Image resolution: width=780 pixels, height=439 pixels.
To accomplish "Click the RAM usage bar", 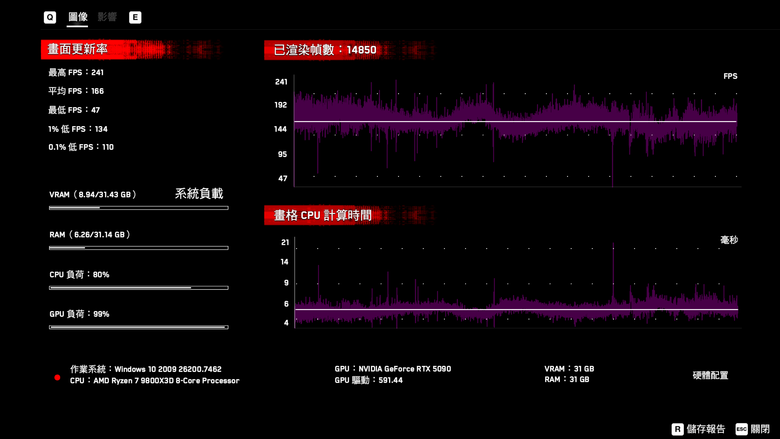I will point(139,248).
